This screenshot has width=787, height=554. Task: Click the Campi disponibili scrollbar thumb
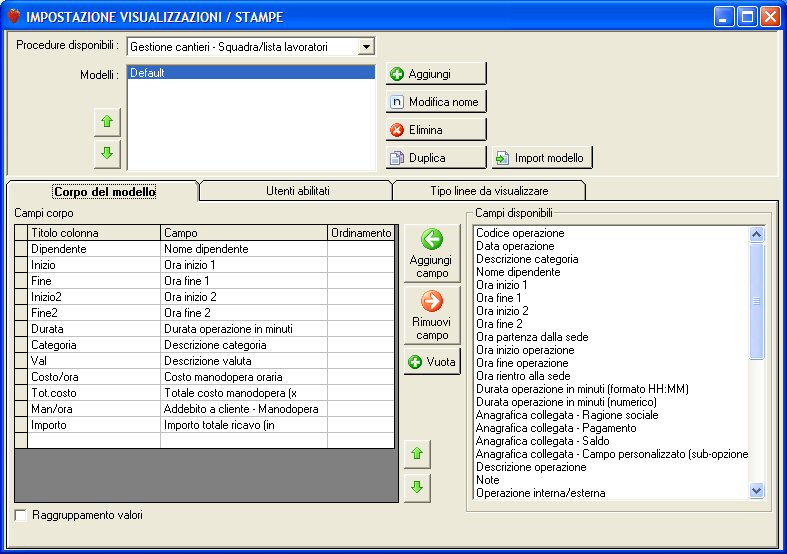tap(756, 301)
